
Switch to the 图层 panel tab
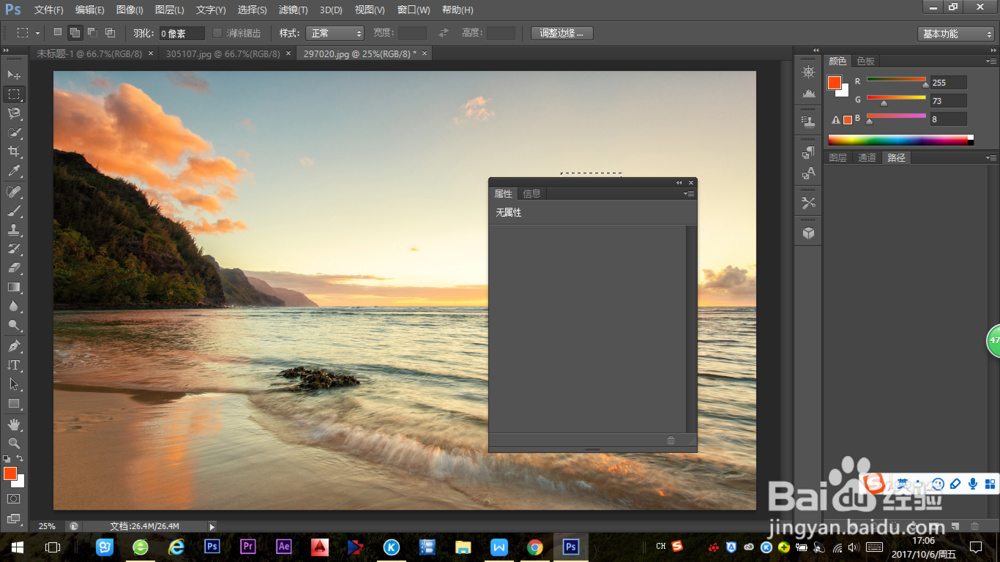[x=837, y=158]
